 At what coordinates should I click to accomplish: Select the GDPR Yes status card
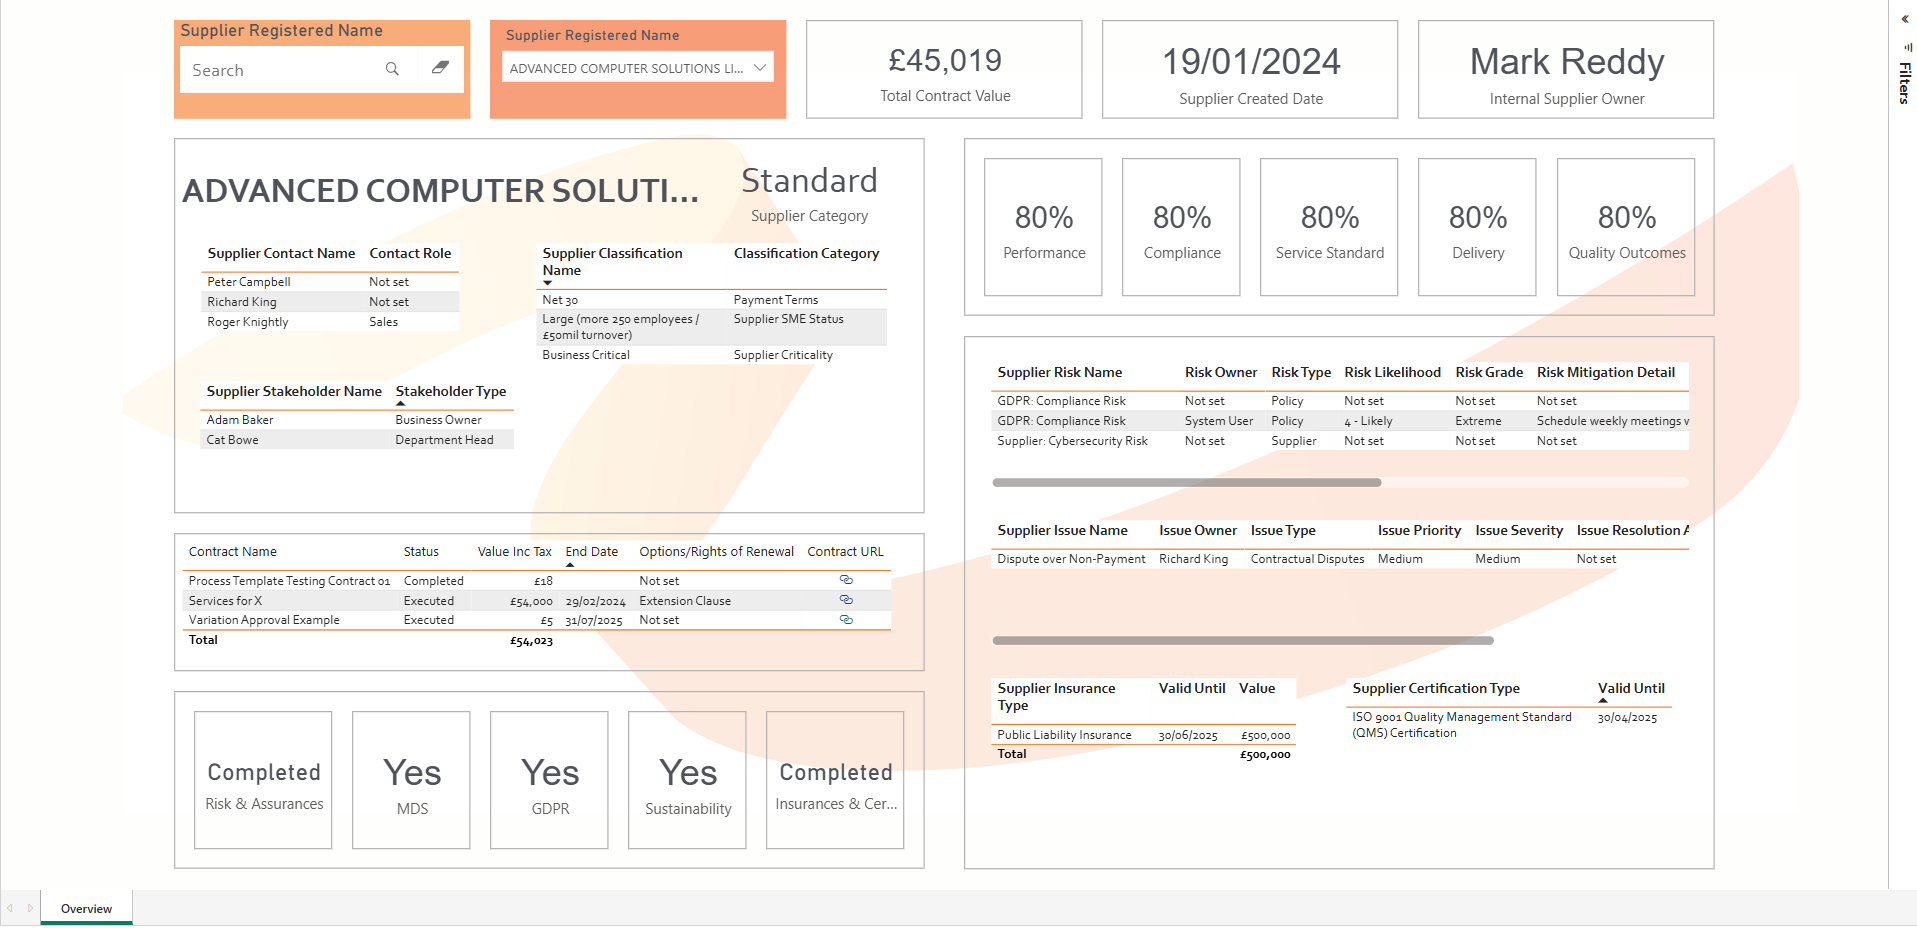coord(549,780)
